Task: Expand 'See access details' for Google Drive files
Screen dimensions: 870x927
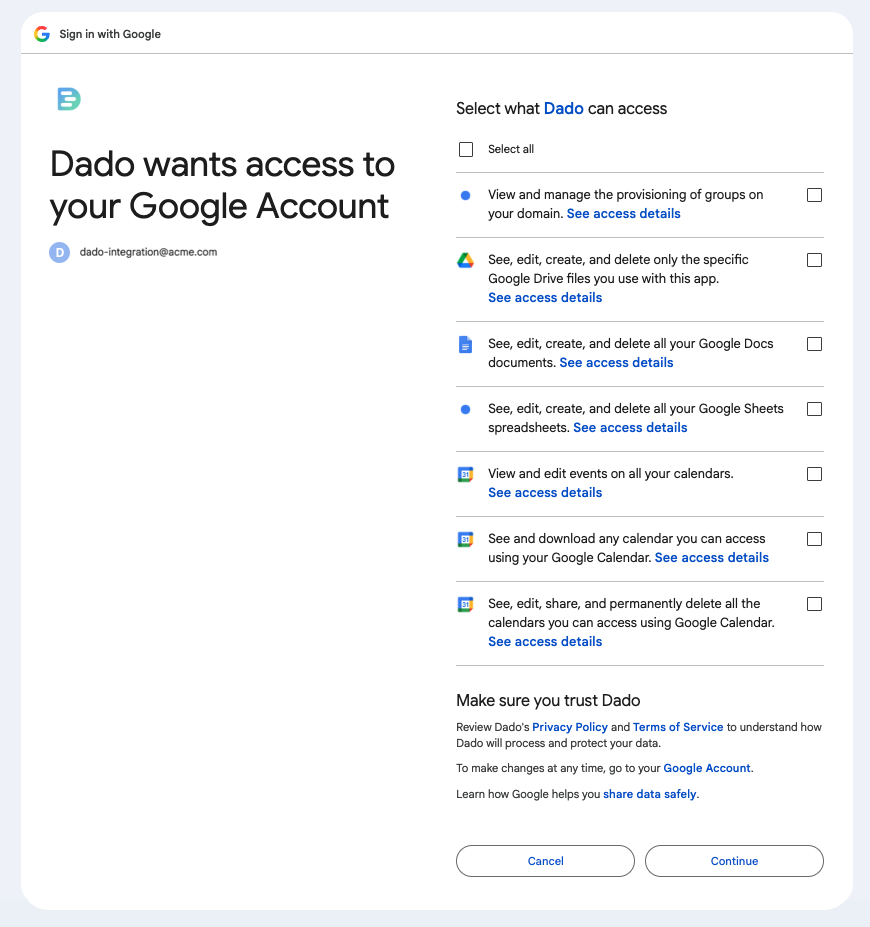Action: 545,297
